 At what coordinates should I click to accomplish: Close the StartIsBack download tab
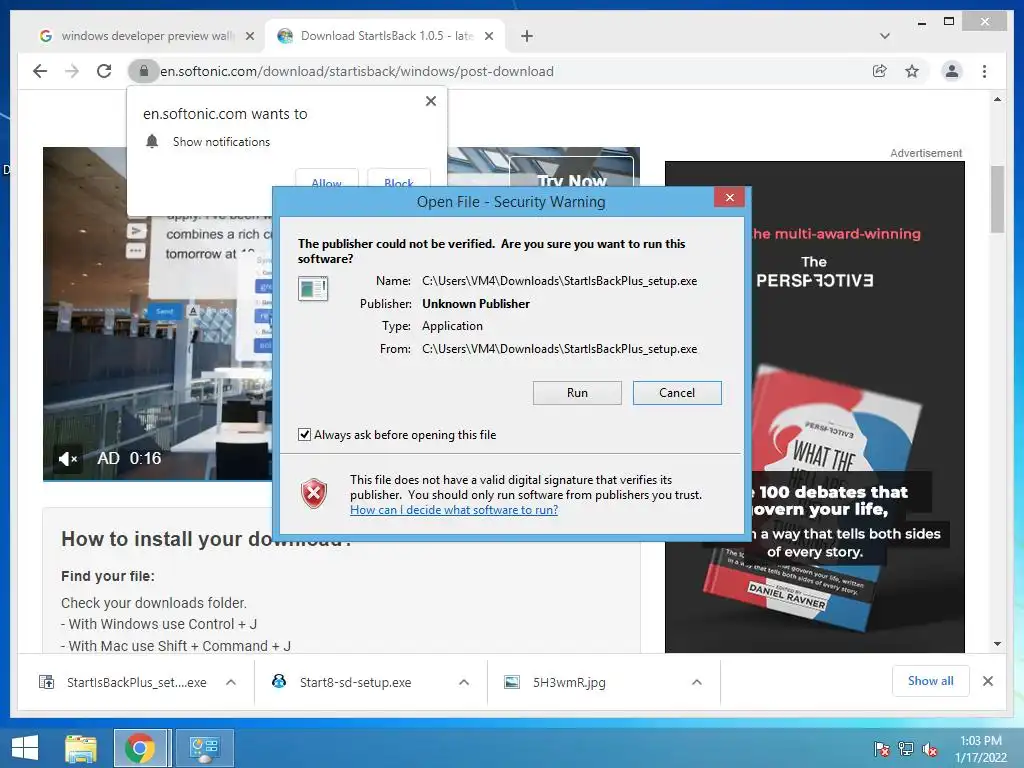tap(488, 36)
